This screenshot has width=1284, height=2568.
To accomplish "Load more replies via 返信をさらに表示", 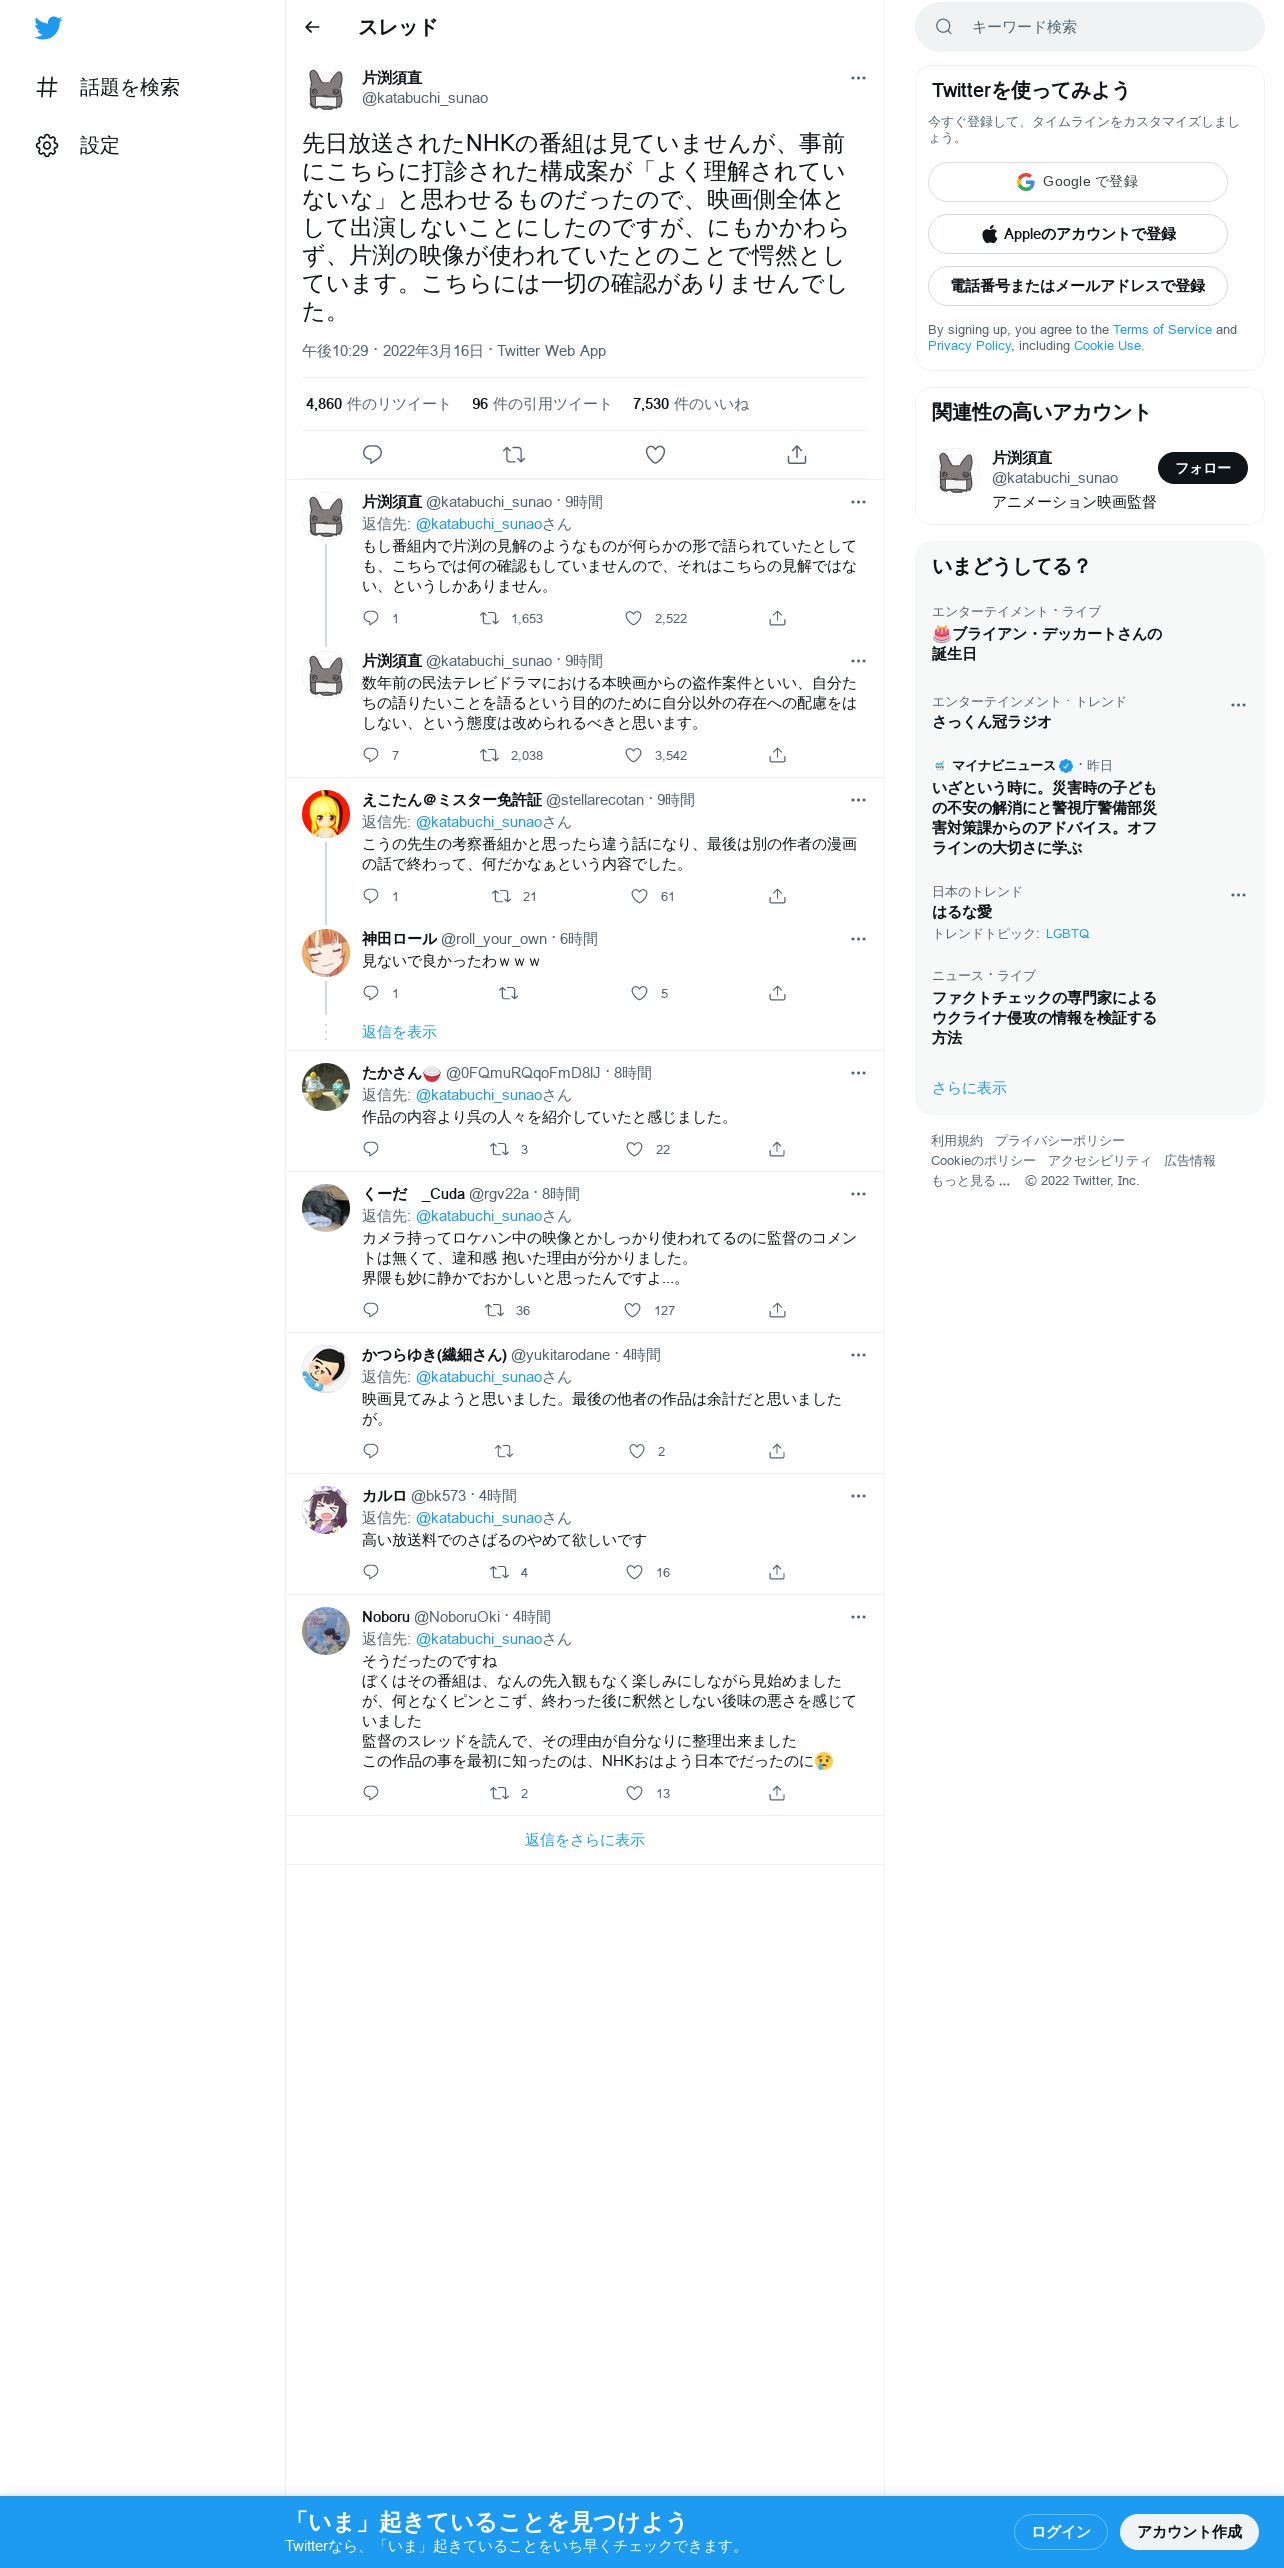I will (585, 1840).
